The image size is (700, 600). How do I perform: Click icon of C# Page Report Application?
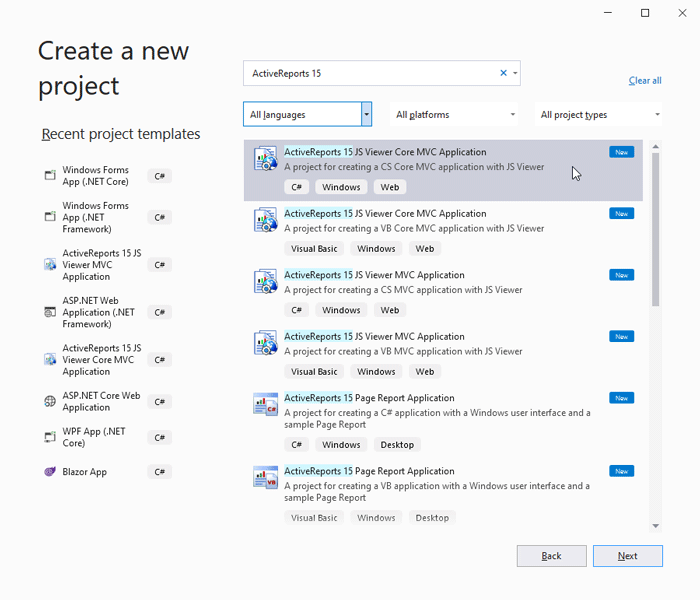[x=266, y=404]
